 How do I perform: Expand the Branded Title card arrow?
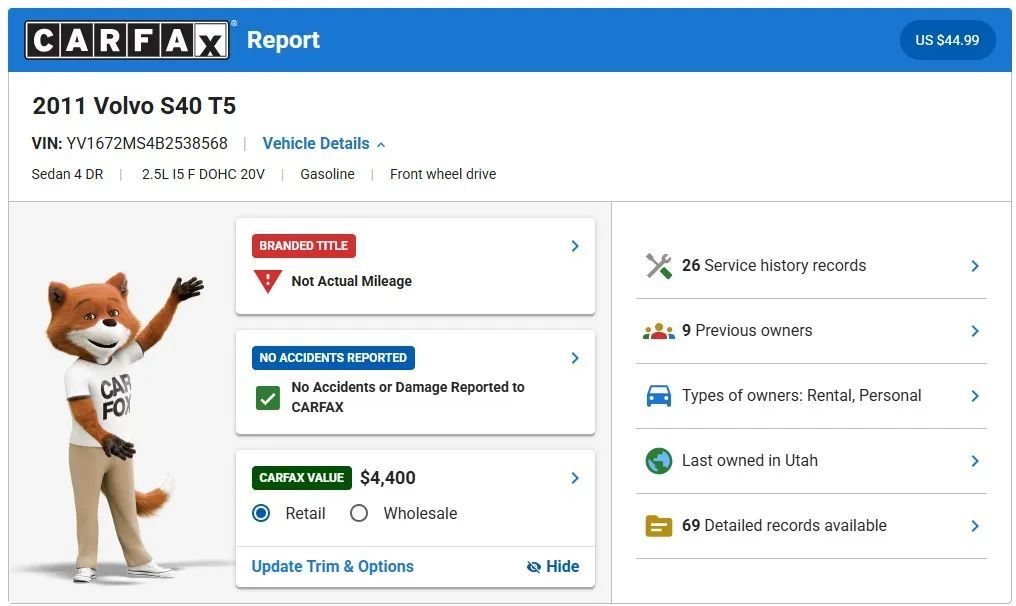tap(574, 246)
